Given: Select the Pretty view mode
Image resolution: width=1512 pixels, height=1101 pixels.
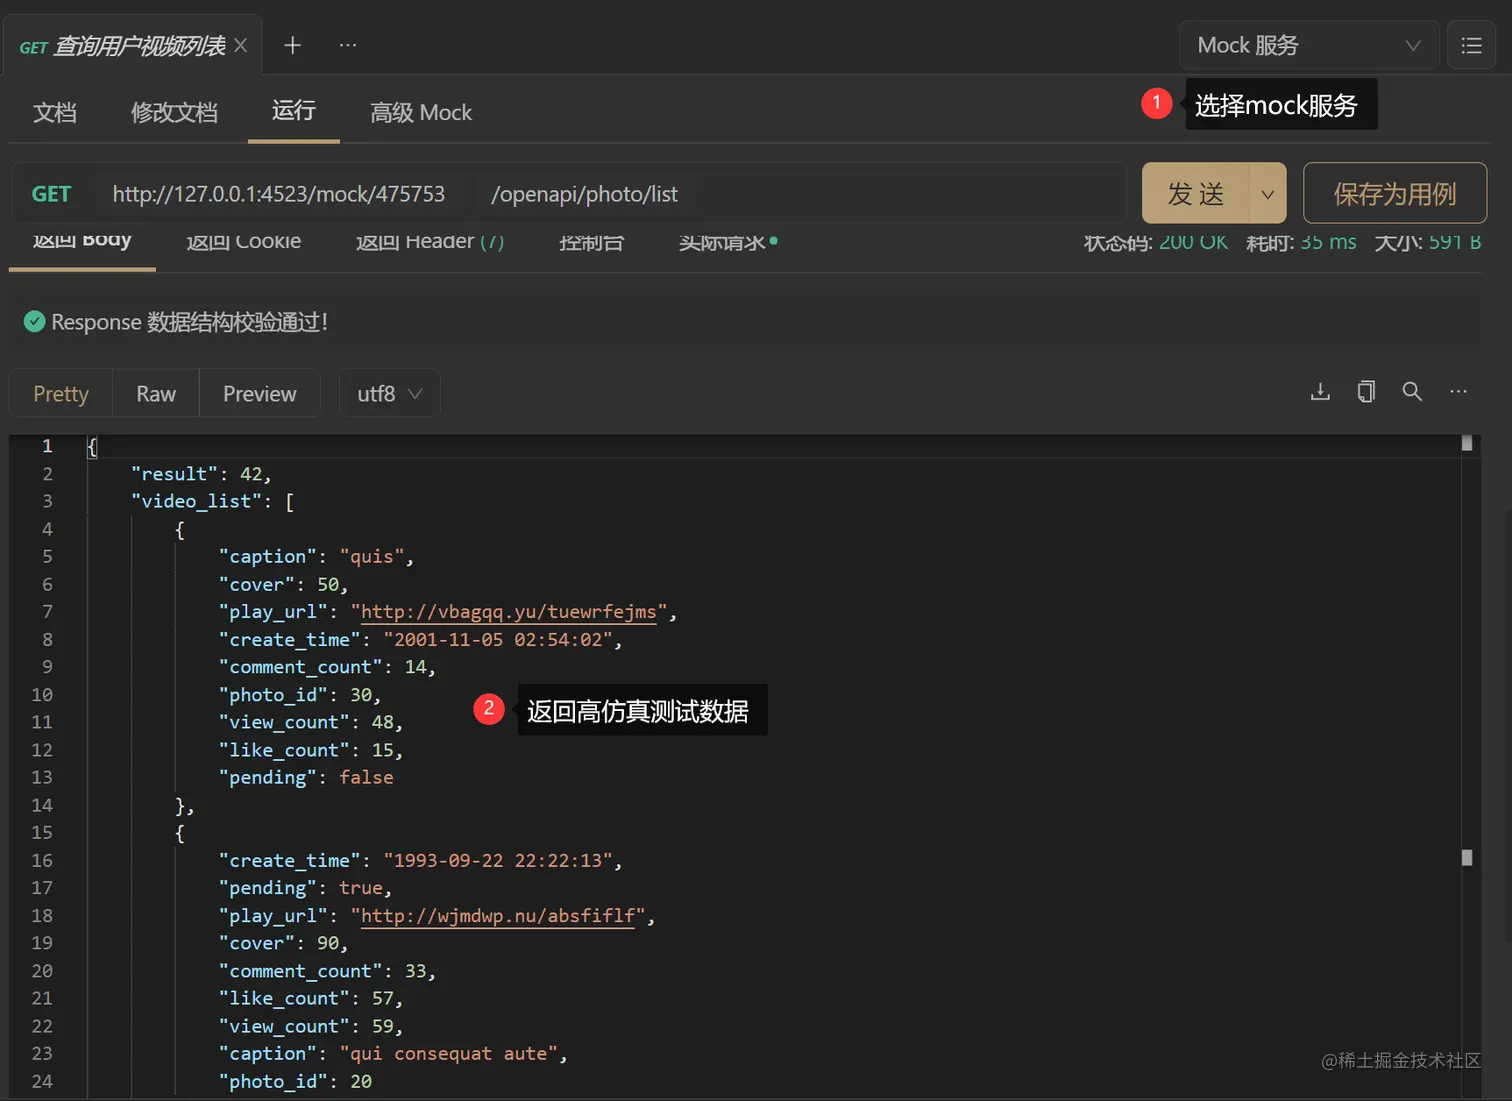Looking at the screenshot, I should (61, 393).
